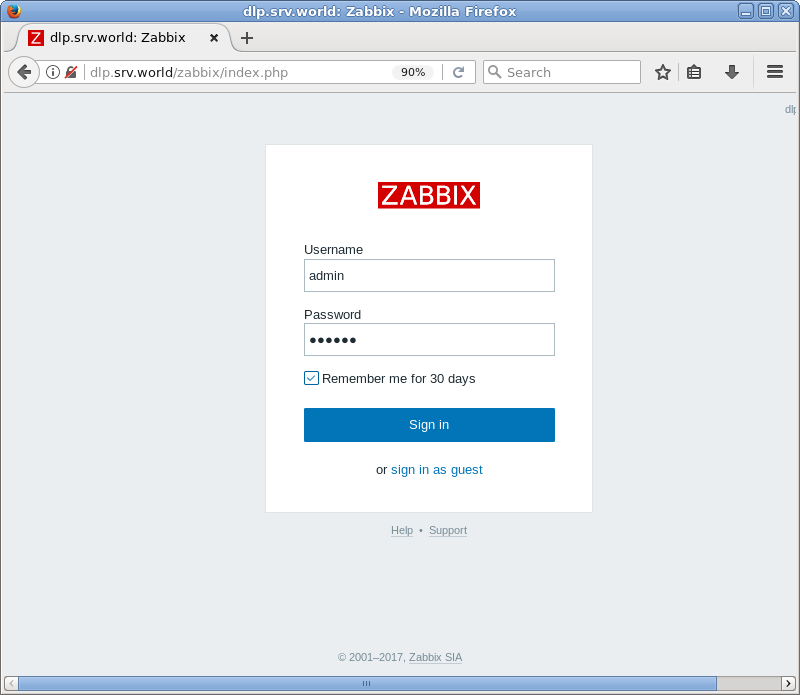Screen dimensions: 800x695
Task: Open the Zabbix SIA footer link
Action: click(x=435, y=657)
